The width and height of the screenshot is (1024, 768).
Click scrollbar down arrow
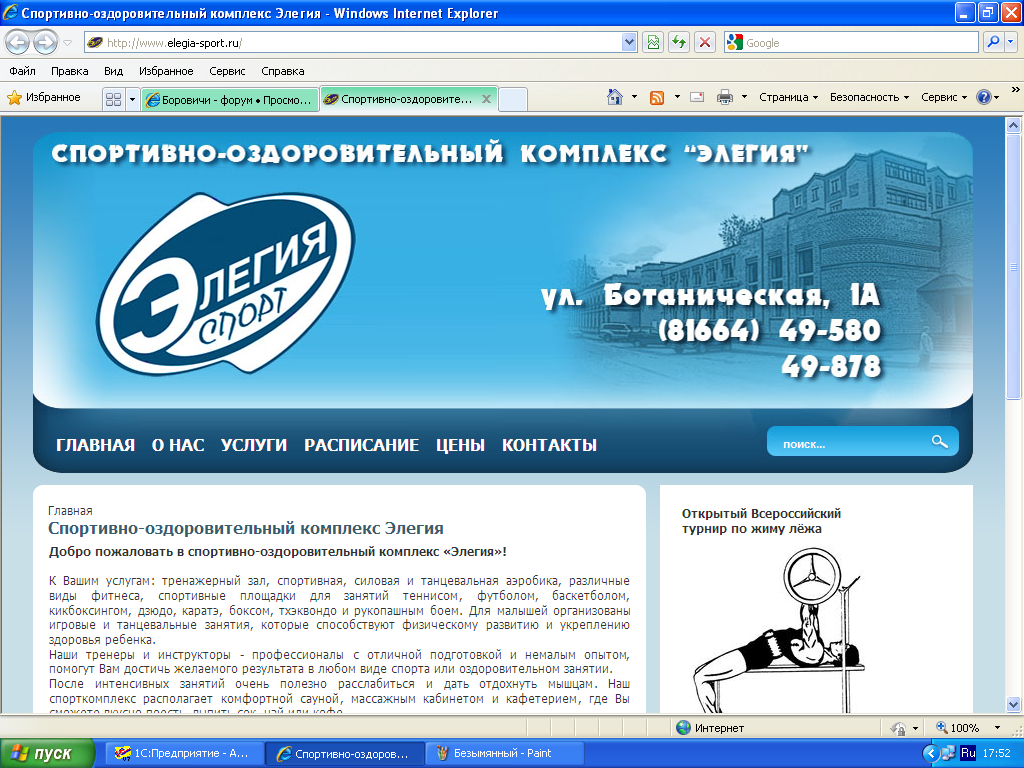(1014, 705)
